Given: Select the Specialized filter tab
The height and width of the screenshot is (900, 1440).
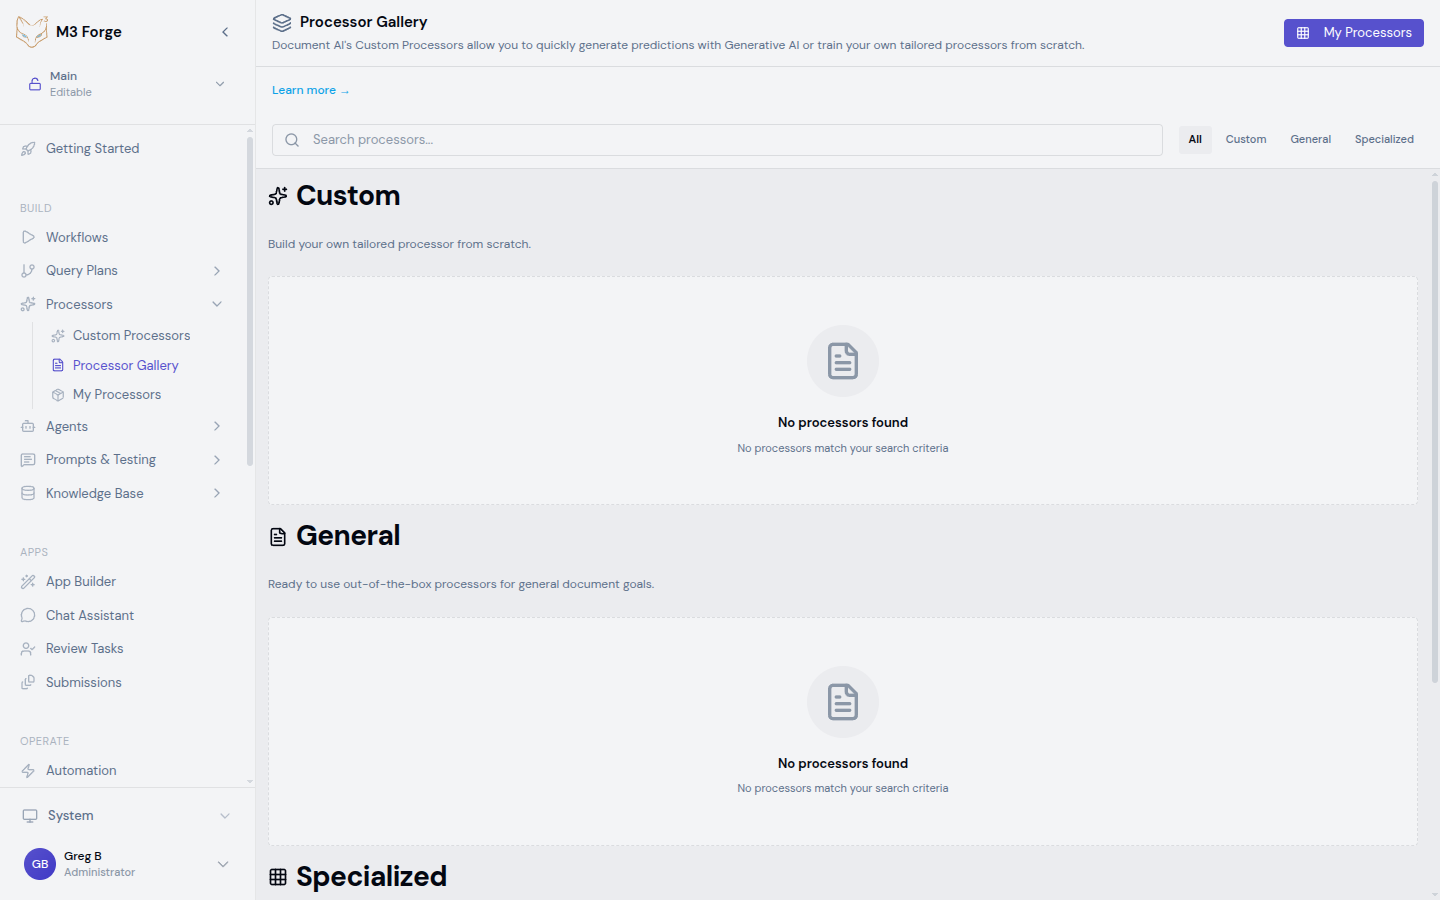Looking at the screenshot, I should (x=1383, y=140).
